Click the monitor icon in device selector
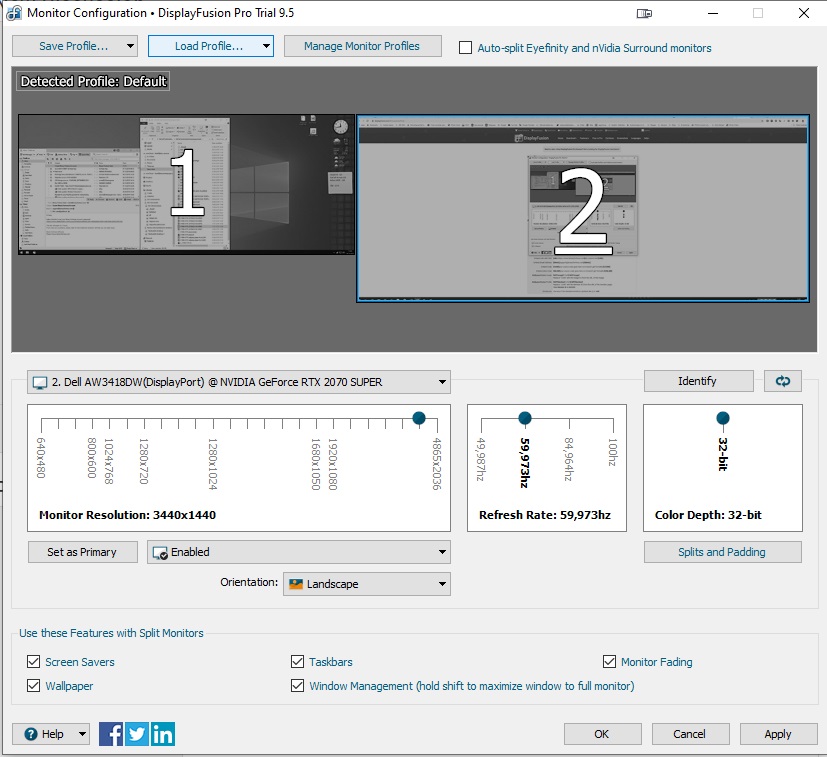Image resolution: width=827 pixels, height=757 pixels. [40, 382]
